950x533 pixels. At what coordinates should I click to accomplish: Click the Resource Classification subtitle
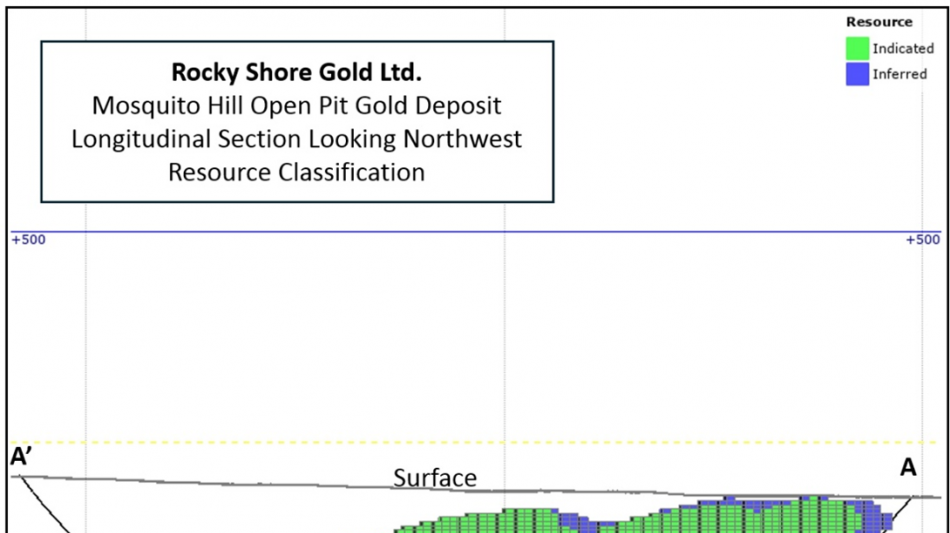[296, 173]
